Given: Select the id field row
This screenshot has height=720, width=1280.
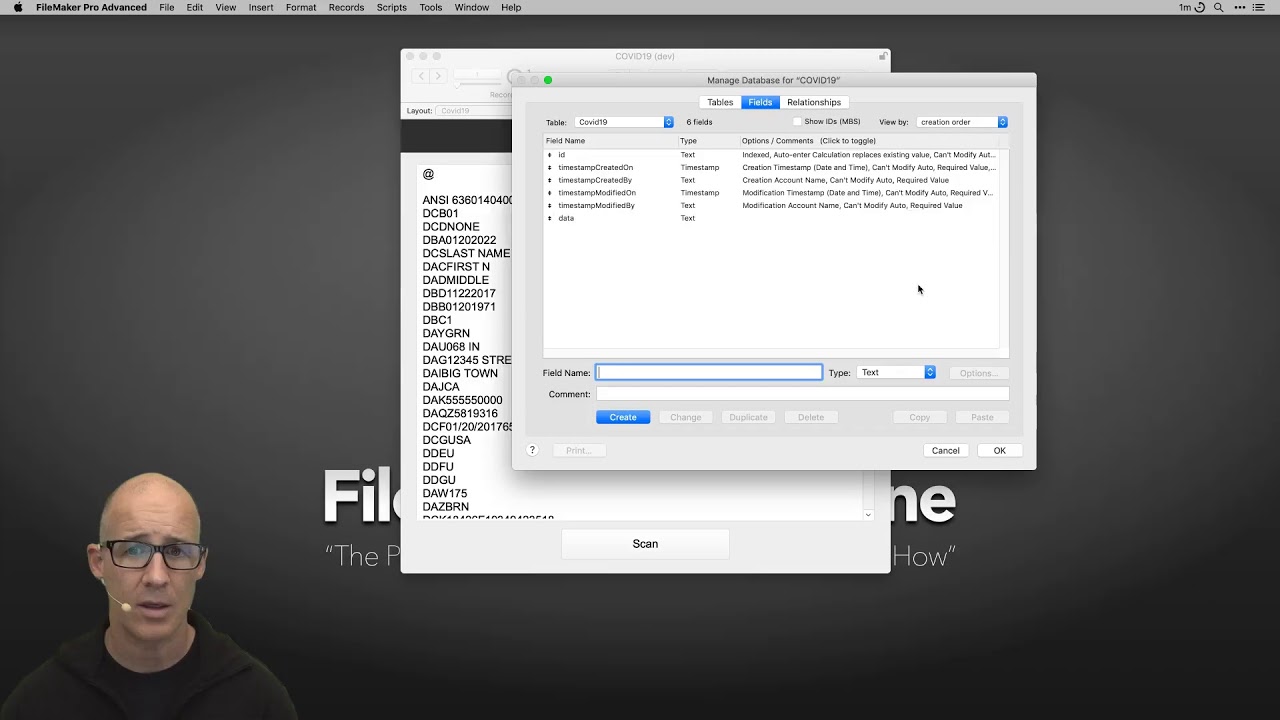Looking at the screenshot, I should coord(771,155).
